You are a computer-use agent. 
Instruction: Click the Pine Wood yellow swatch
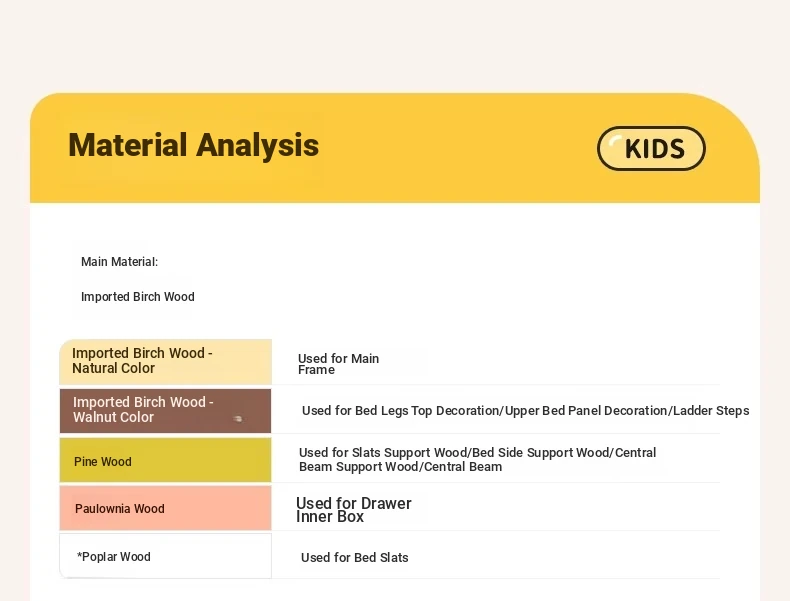click(x=165, y=460)
